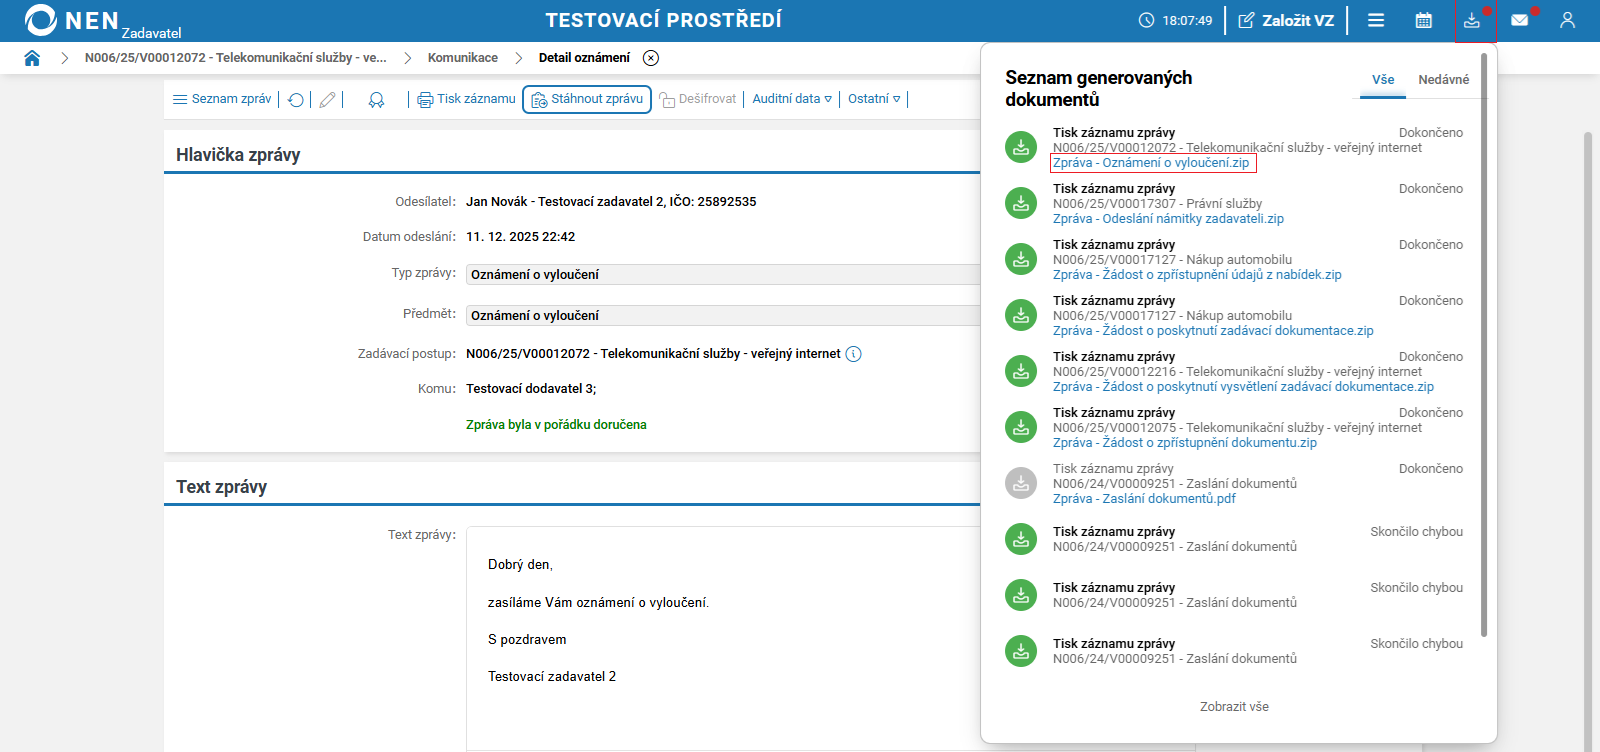Click the session timer 18:07:49
The height and width of the screenshot is (752, 1600).
tap(1176, 20)
